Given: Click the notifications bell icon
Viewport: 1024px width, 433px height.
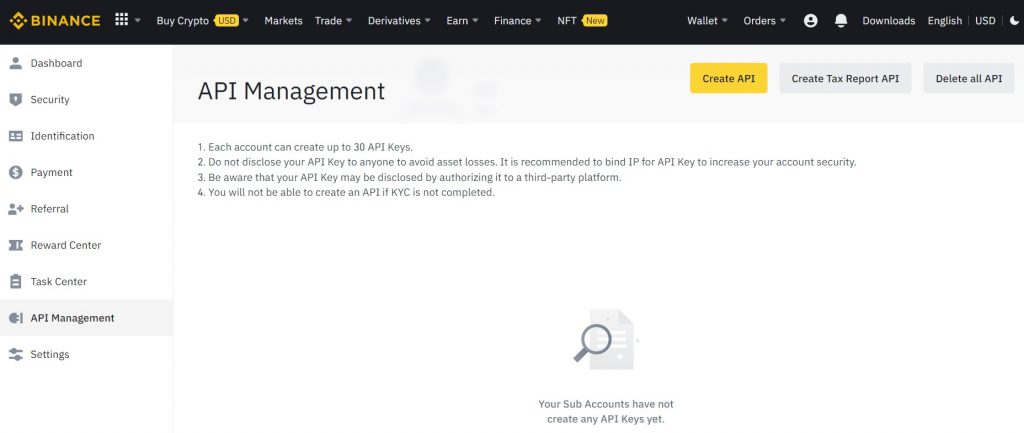Looking at the screenshot, I should pyautogui.click(x=841, y=21).
